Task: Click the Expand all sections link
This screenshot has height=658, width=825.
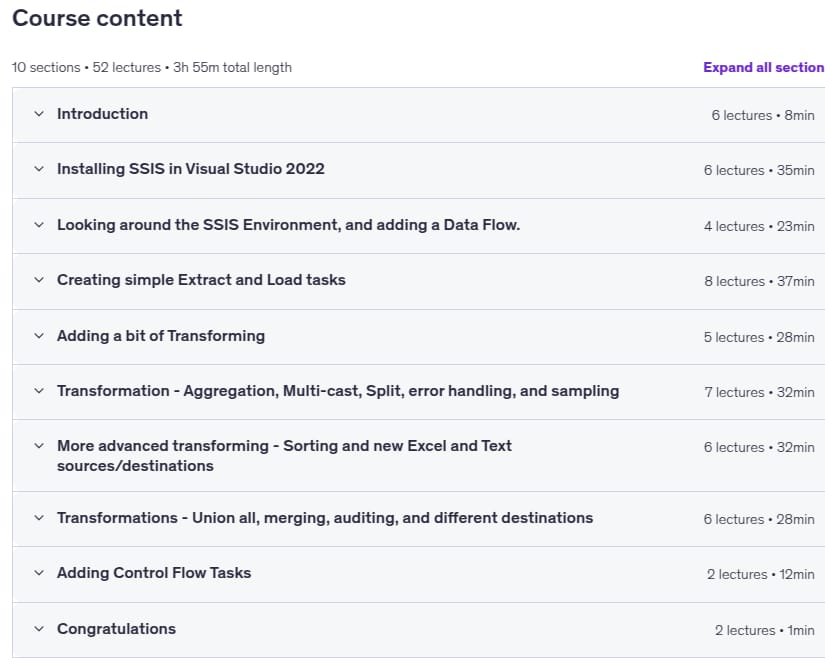Action: 764,67
